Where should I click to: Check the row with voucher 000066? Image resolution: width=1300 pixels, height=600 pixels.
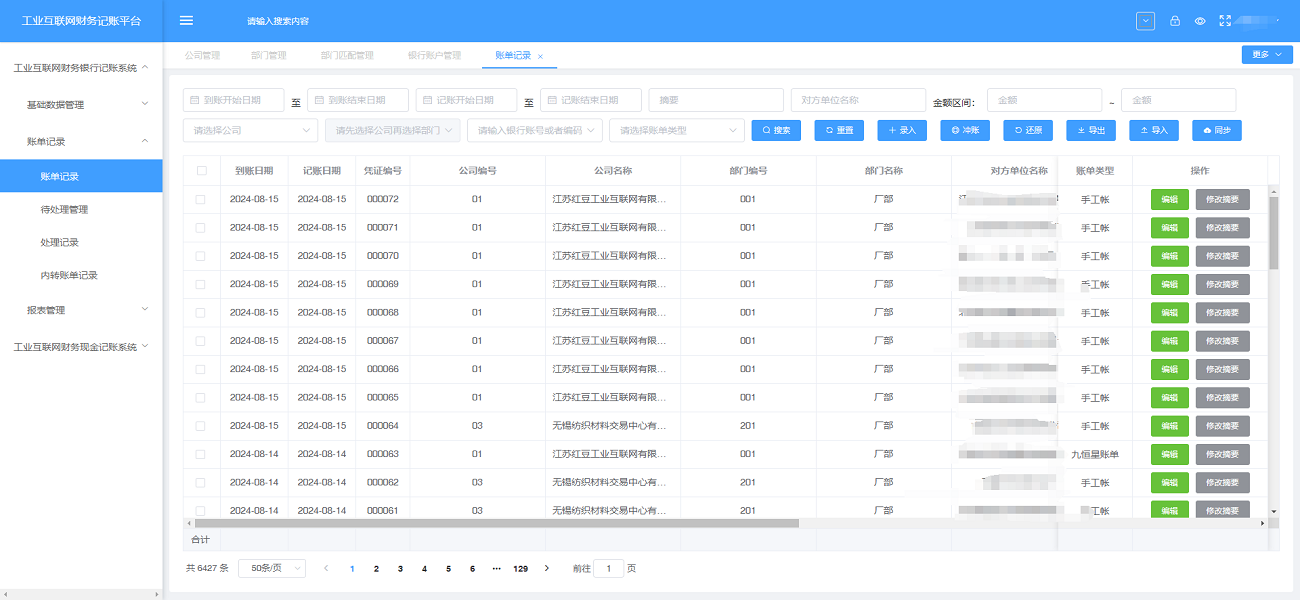pyautogui.click(x=201, y=369)
